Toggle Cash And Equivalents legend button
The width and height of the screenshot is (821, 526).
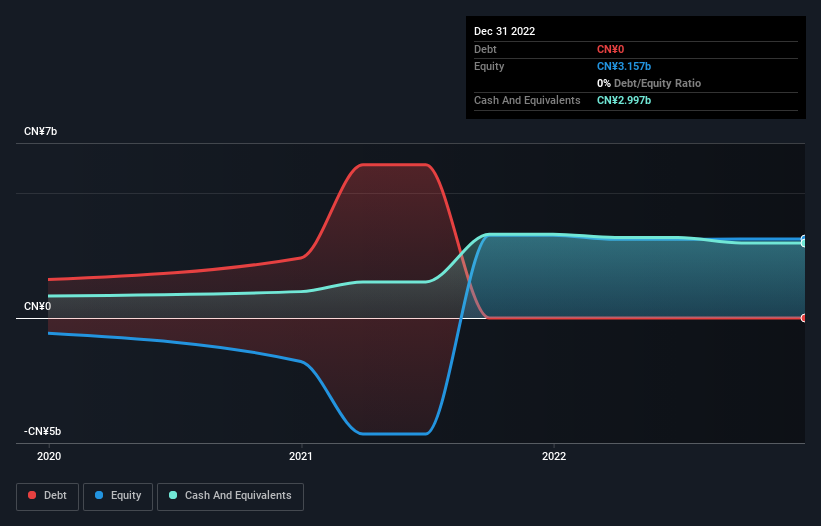tap(230, 496)
